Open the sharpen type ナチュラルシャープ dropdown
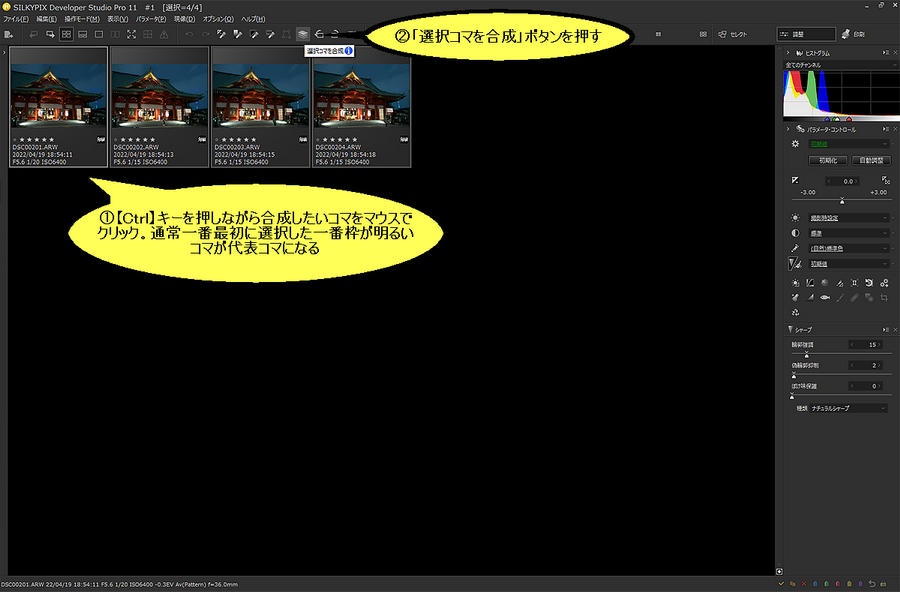Screen dimensions: 900x592 pyautogui.click(x=848, y=408)
